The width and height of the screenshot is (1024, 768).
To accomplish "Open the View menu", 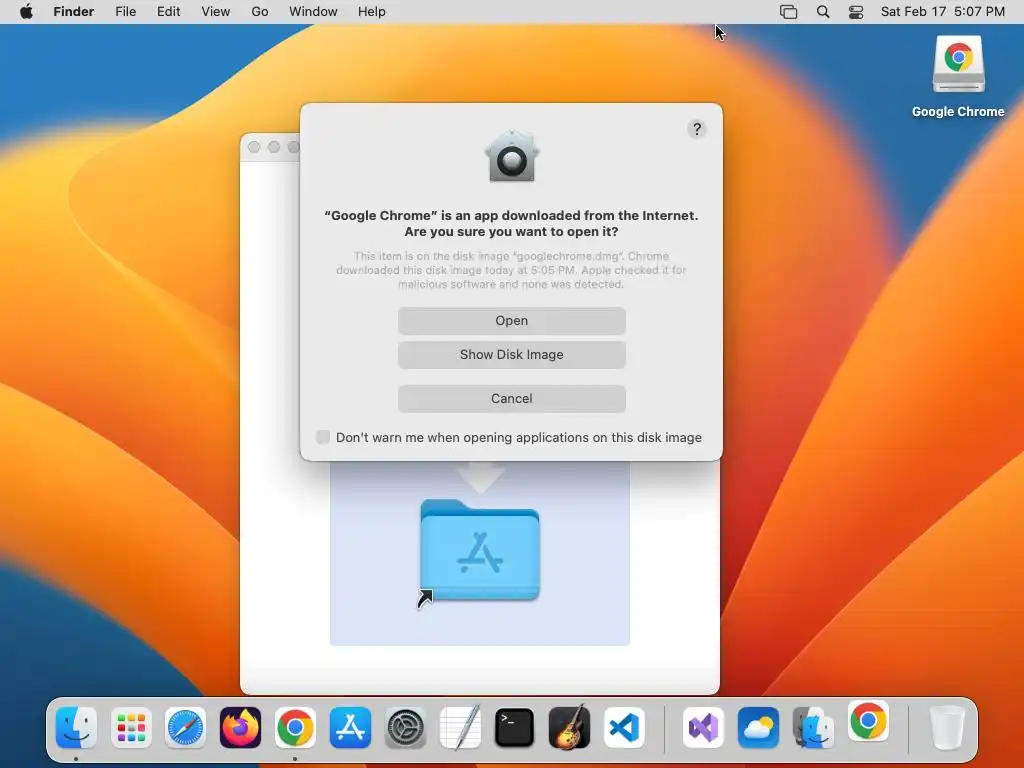I will 216,12.
